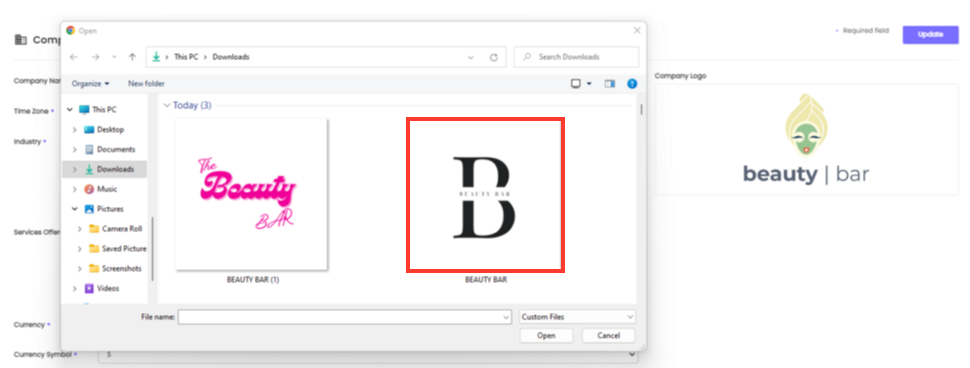Open the Custom Files type dropdown
Screen dimensions: 970x368
578,317
